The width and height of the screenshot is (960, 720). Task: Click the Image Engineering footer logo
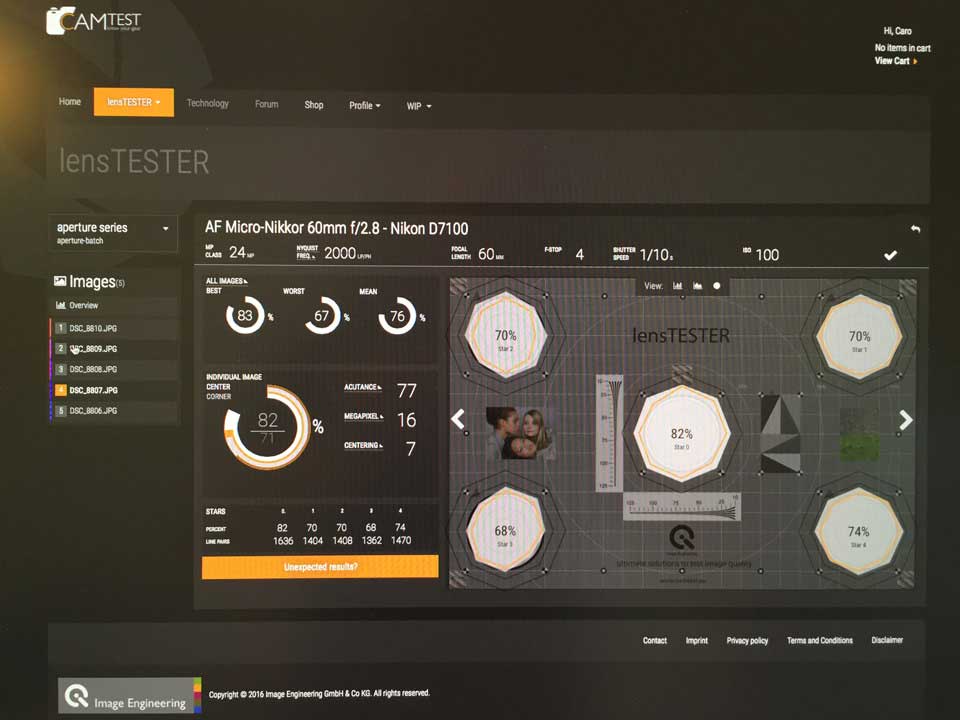coord(129,696)
